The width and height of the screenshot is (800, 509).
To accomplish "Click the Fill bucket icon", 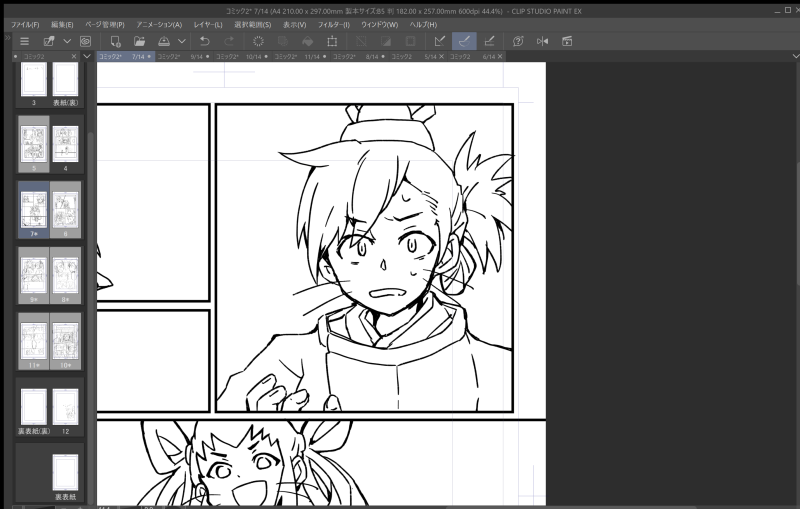I will 308,41.
